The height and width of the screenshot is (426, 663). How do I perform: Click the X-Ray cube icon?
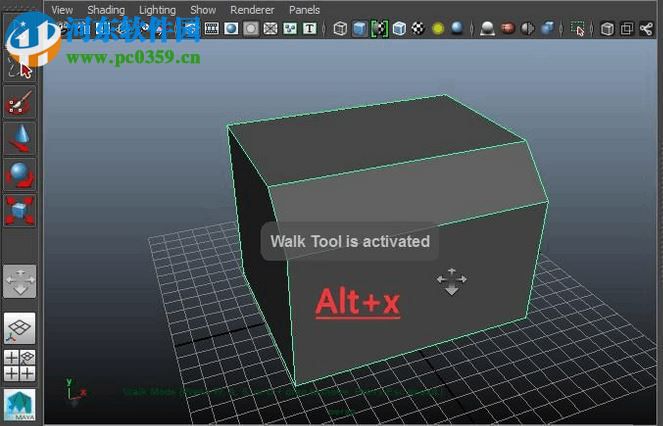(x=607, y=28)
